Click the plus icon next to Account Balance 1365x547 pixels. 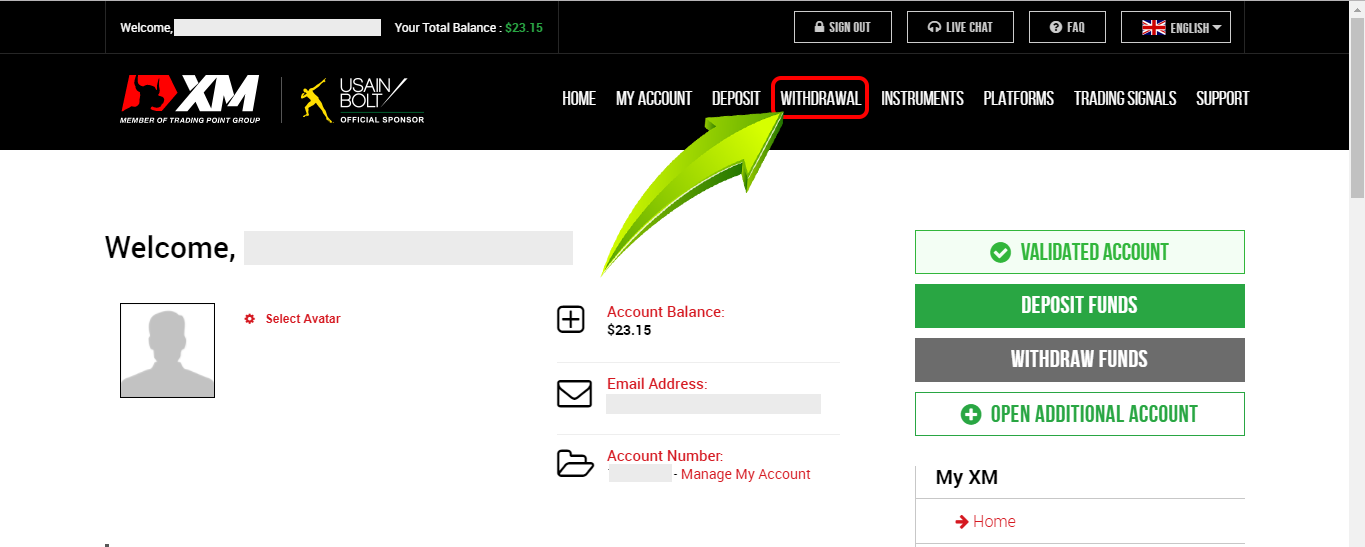click(571, 320)
